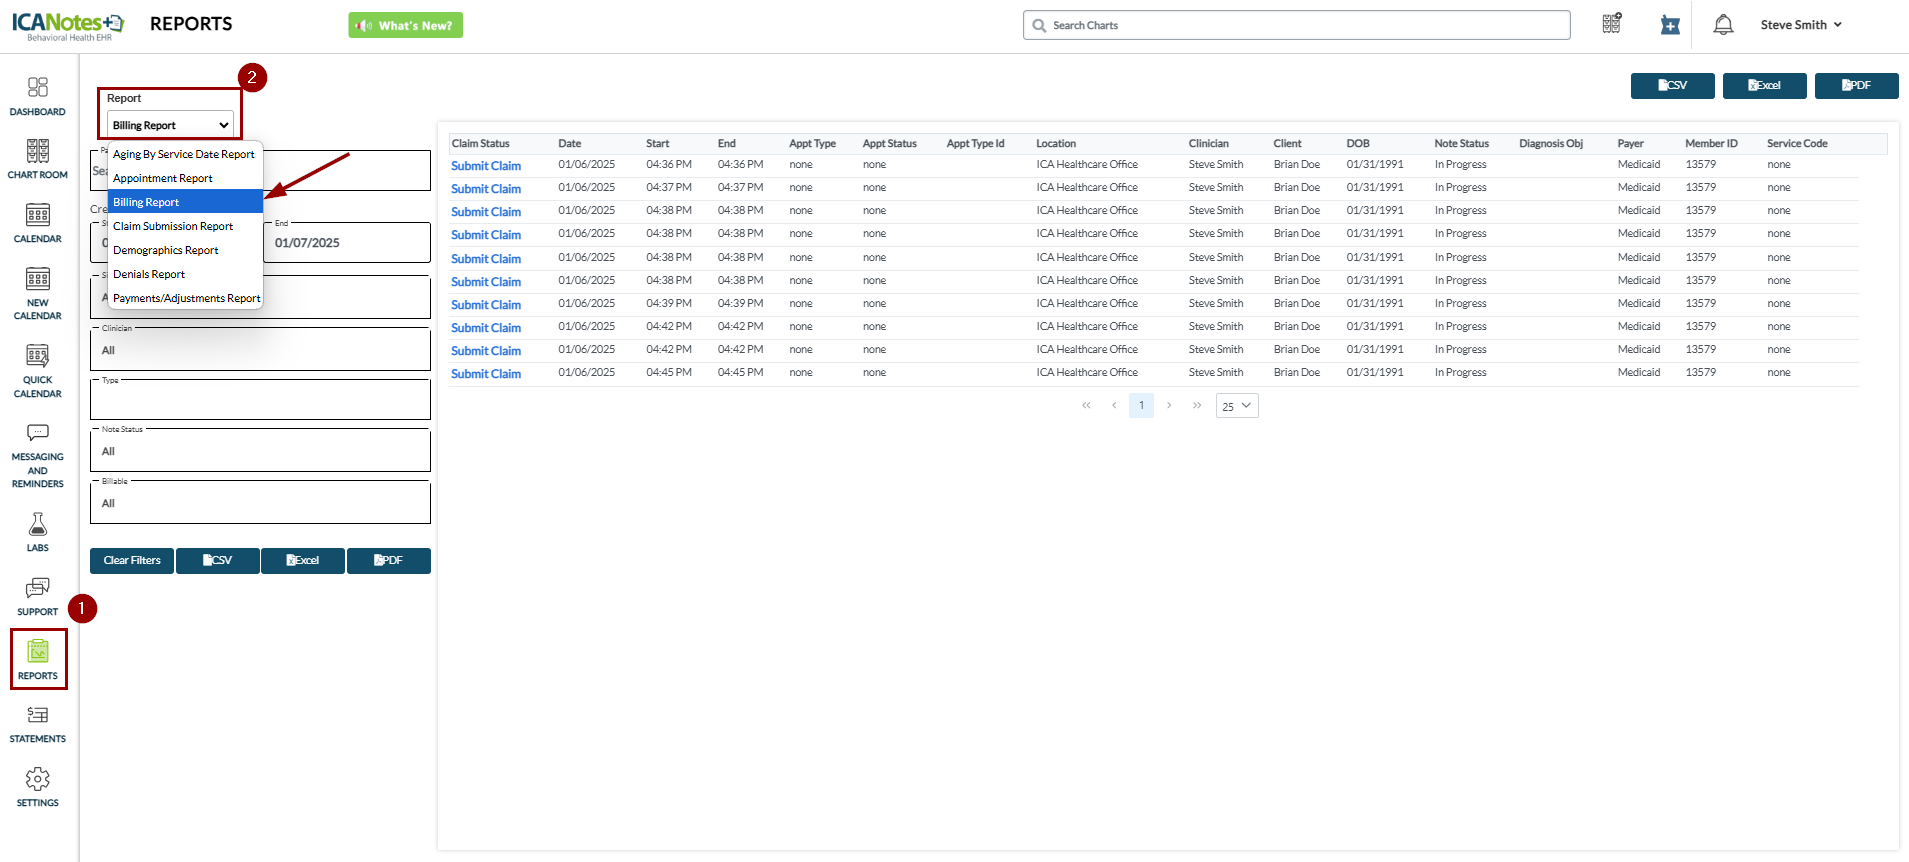The height and width of the screenshot is (862, 1909).
Task: Export with the top-right PDF button
Action: [1856, 86]
